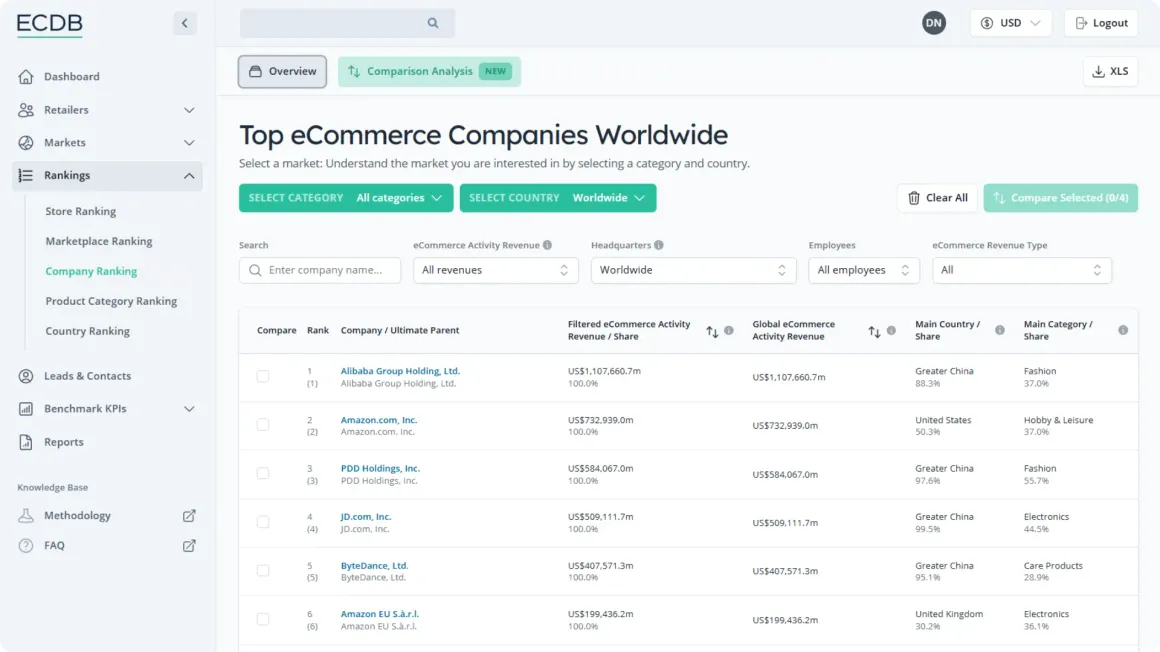Open Marketplace Ranking in sidebar

click(98, 241)
